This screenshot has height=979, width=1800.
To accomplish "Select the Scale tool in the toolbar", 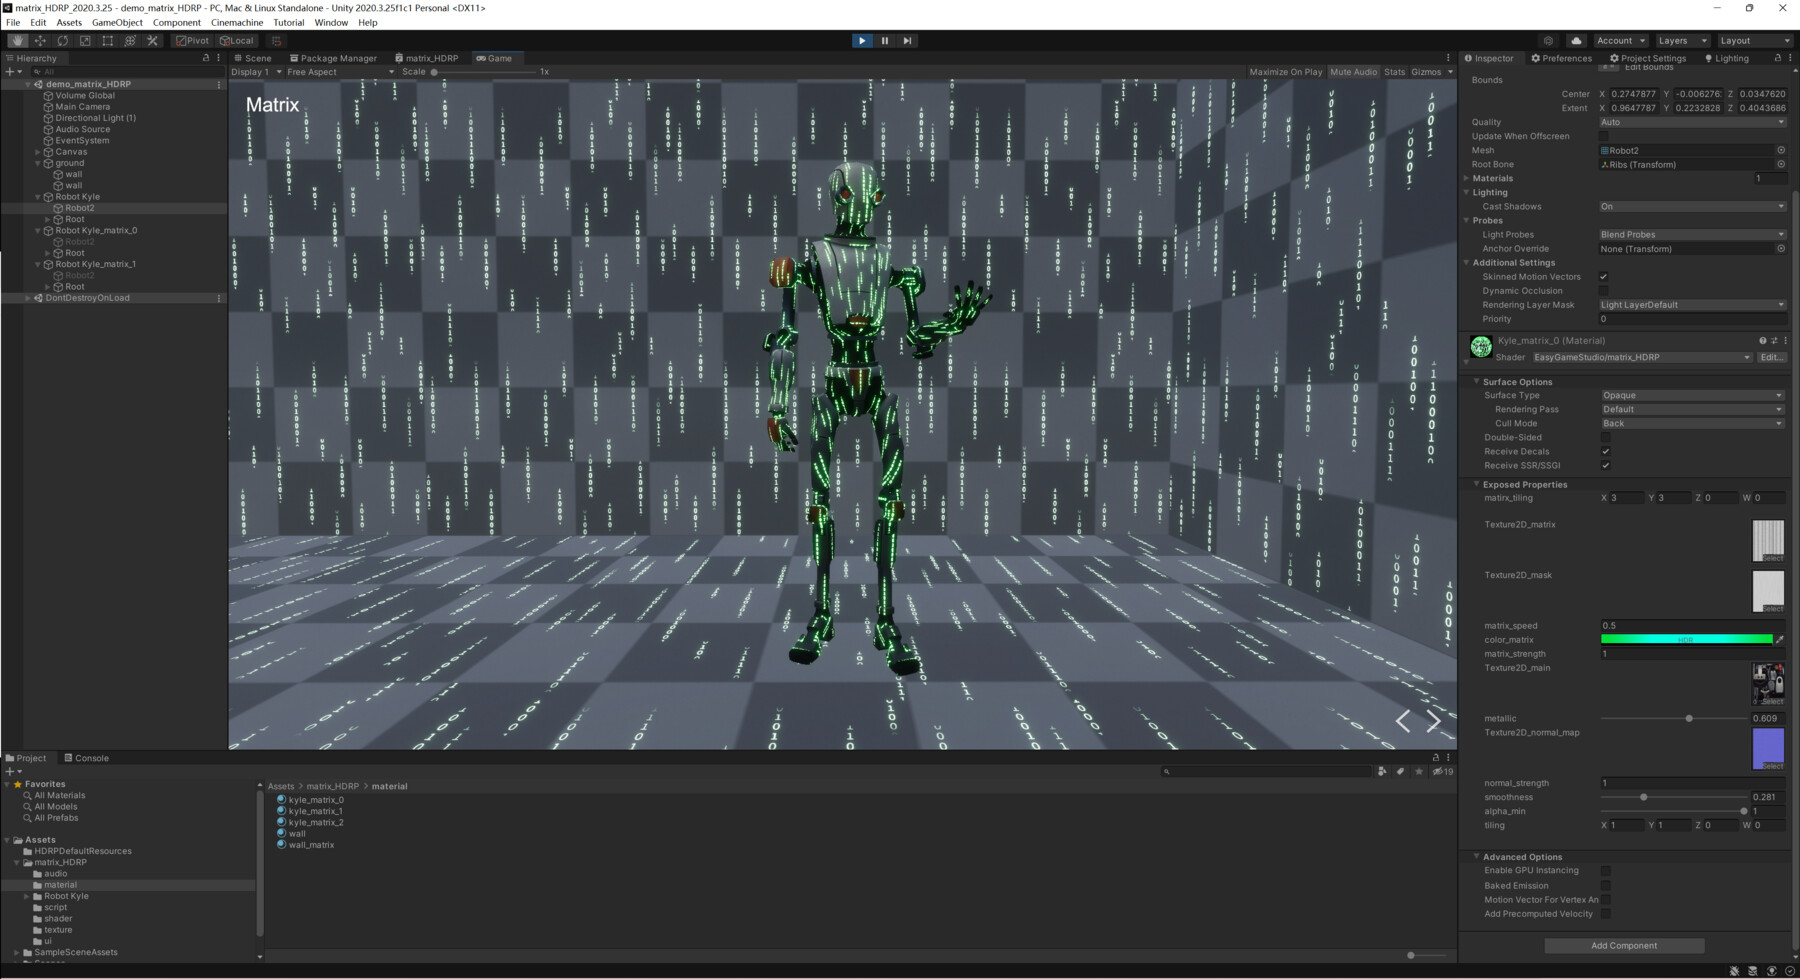I will [x=85, y=40].
